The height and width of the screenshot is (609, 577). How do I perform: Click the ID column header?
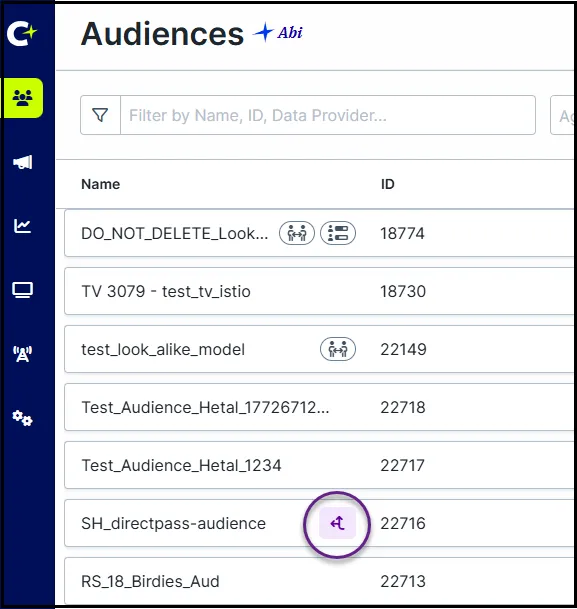[388, 184]
